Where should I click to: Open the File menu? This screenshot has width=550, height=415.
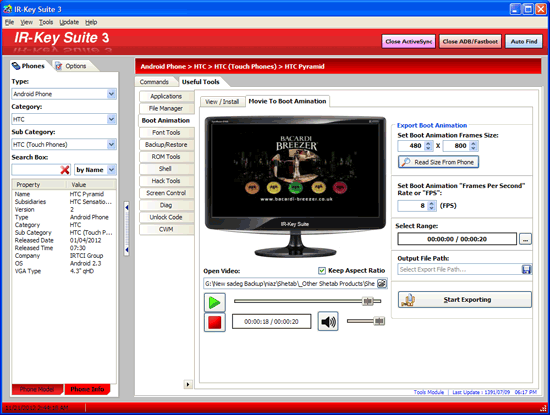tap(9, 22)
